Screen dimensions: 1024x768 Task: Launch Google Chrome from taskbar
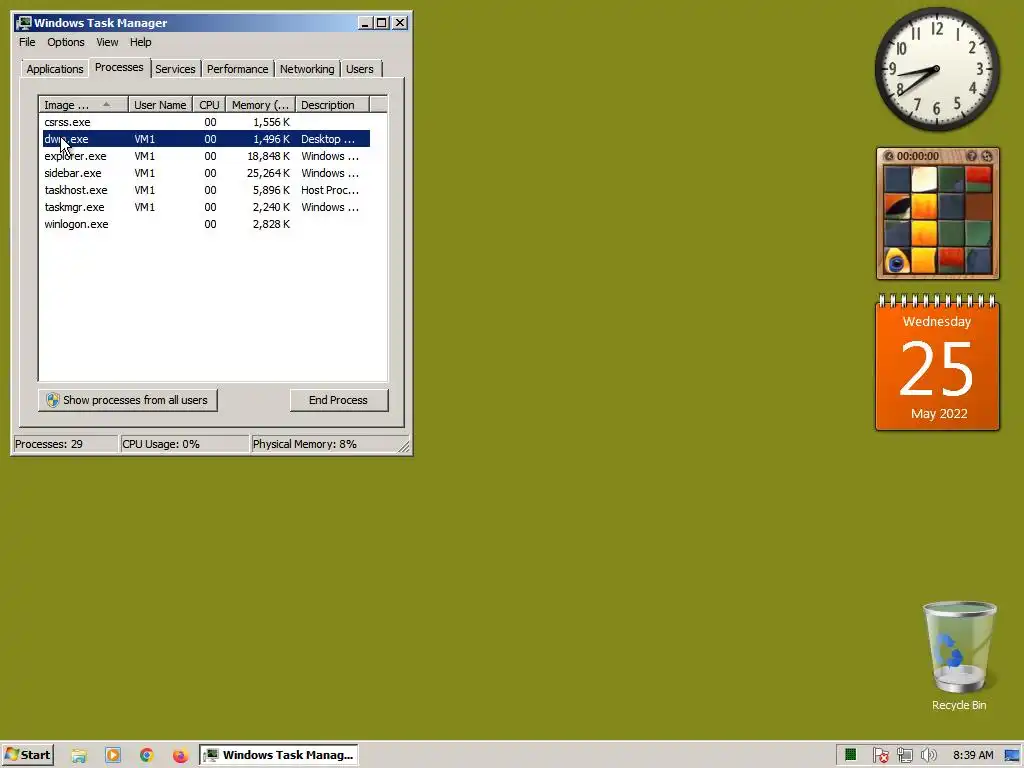click(x=146, y=756)
